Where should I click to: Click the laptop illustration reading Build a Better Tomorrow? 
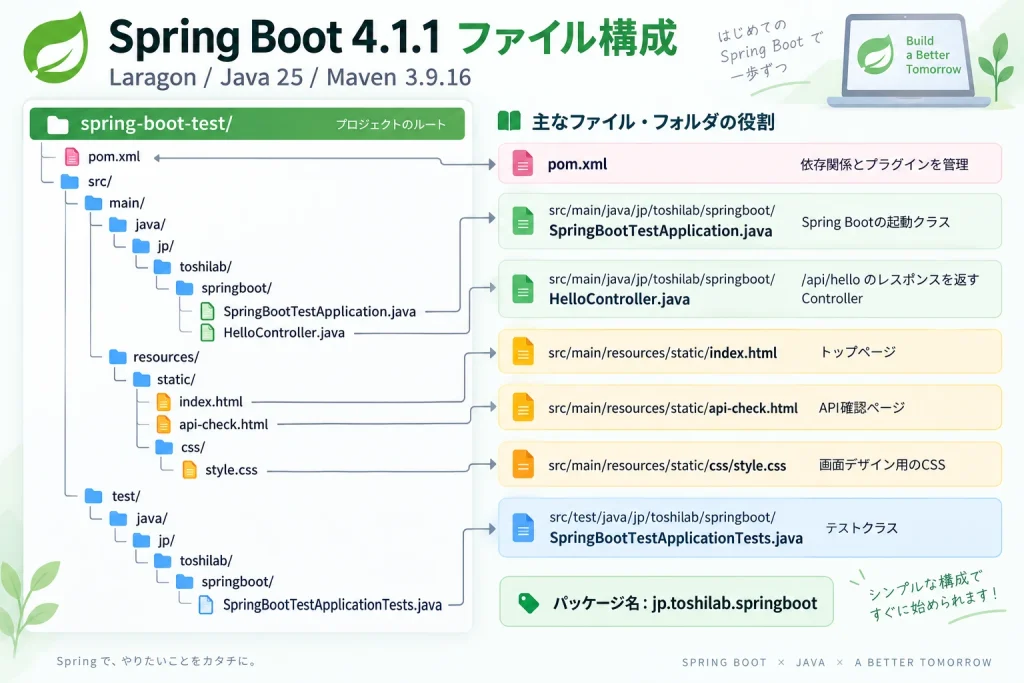[x=909, y=61]
